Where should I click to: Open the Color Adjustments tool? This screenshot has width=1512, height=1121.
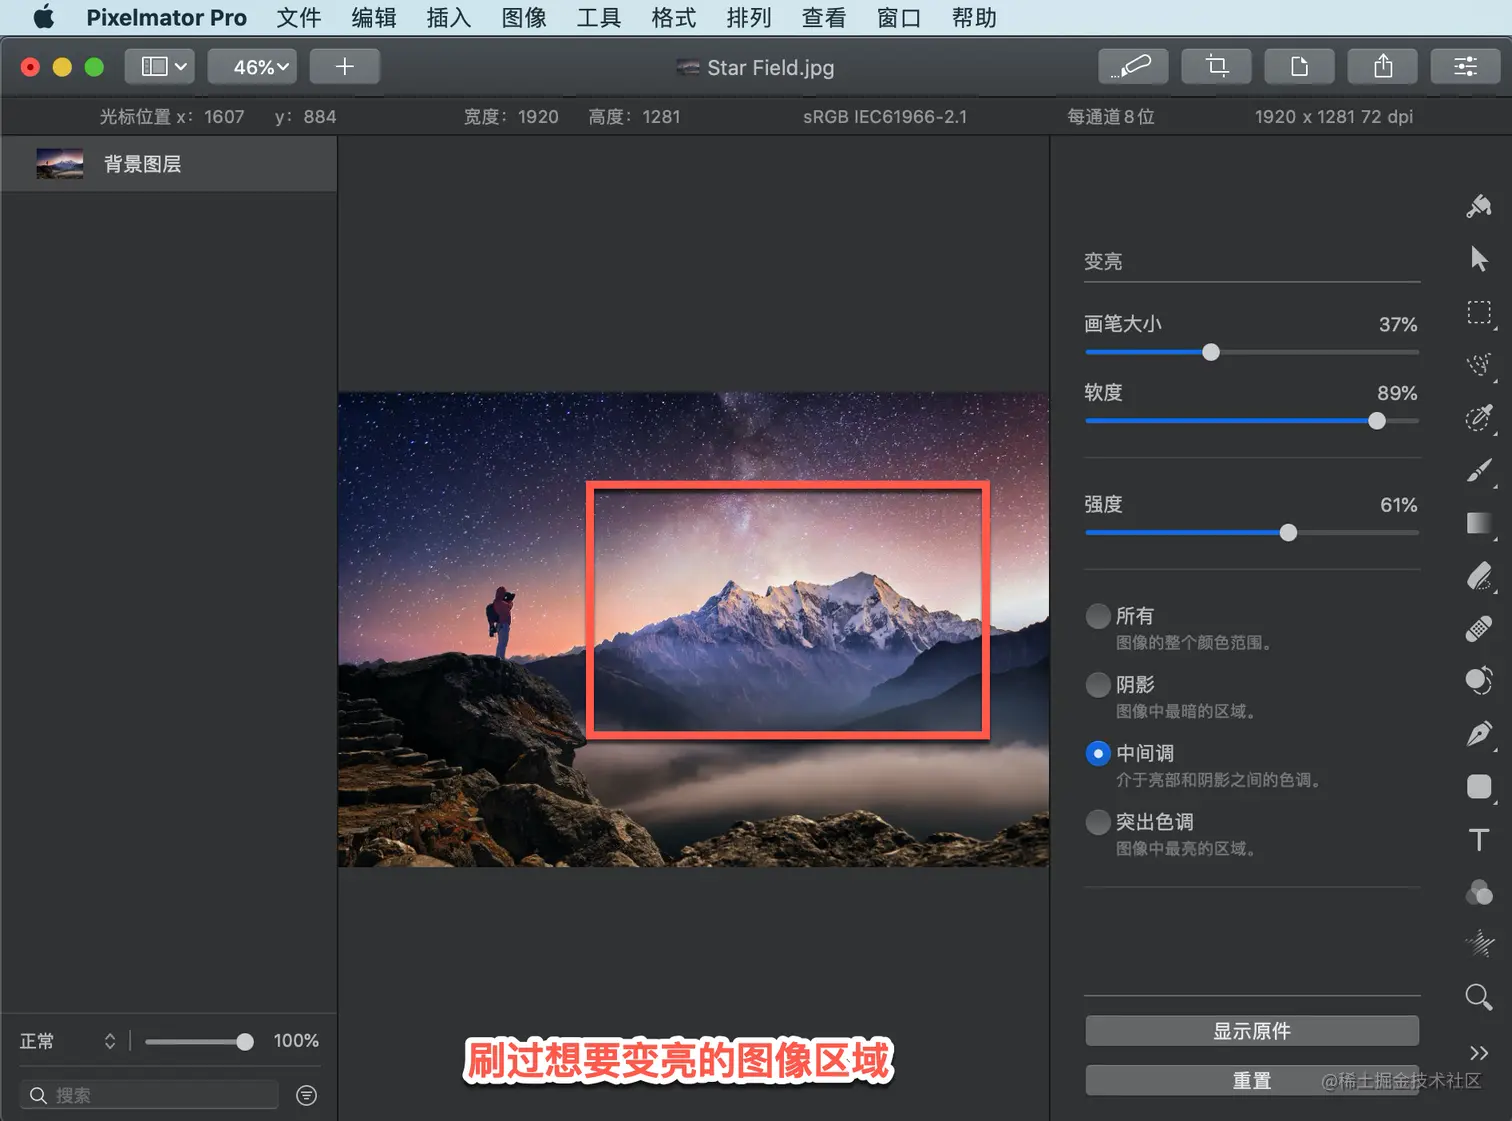[x=1479, y=892]
